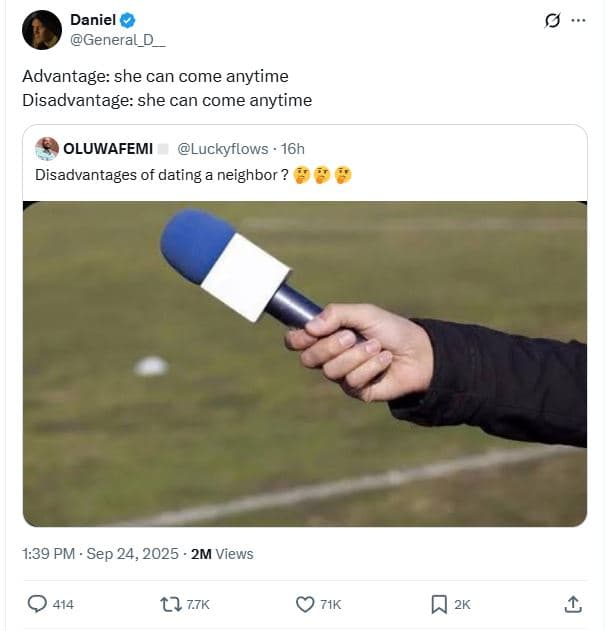605x631 pixels.
Task: Like the post with heart icon
Action: (x=306, y=604)
